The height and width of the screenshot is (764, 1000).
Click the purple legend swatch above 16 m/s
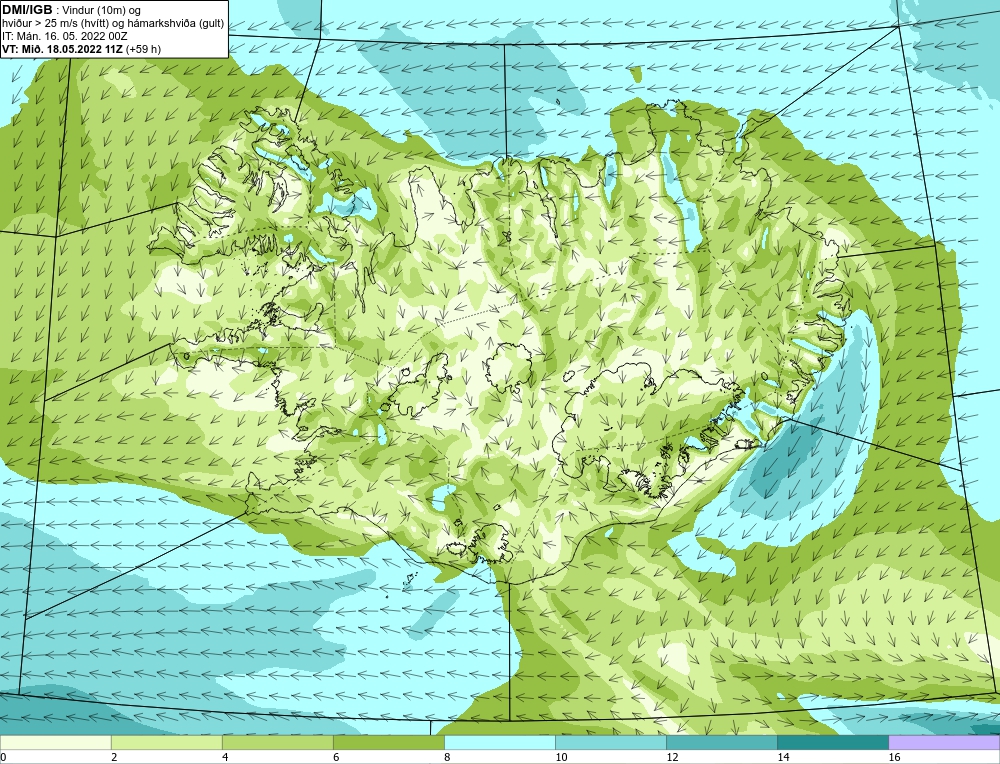click(x=944, y=743)
